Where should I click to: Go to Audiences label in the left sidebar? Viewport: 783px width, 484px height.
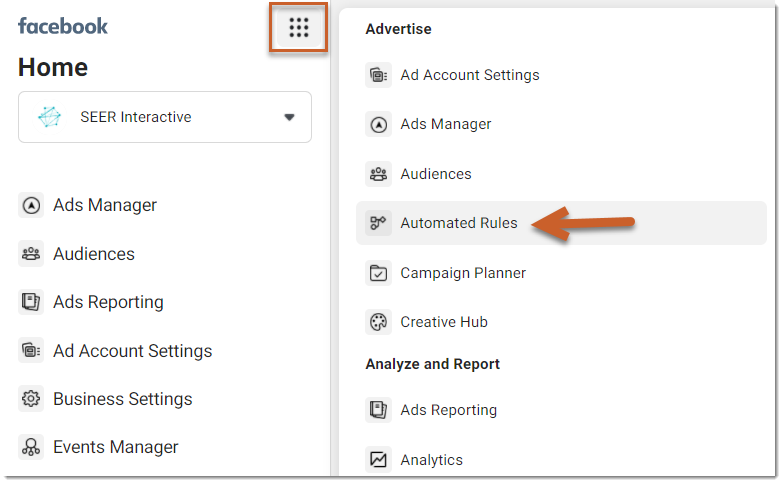94,254
